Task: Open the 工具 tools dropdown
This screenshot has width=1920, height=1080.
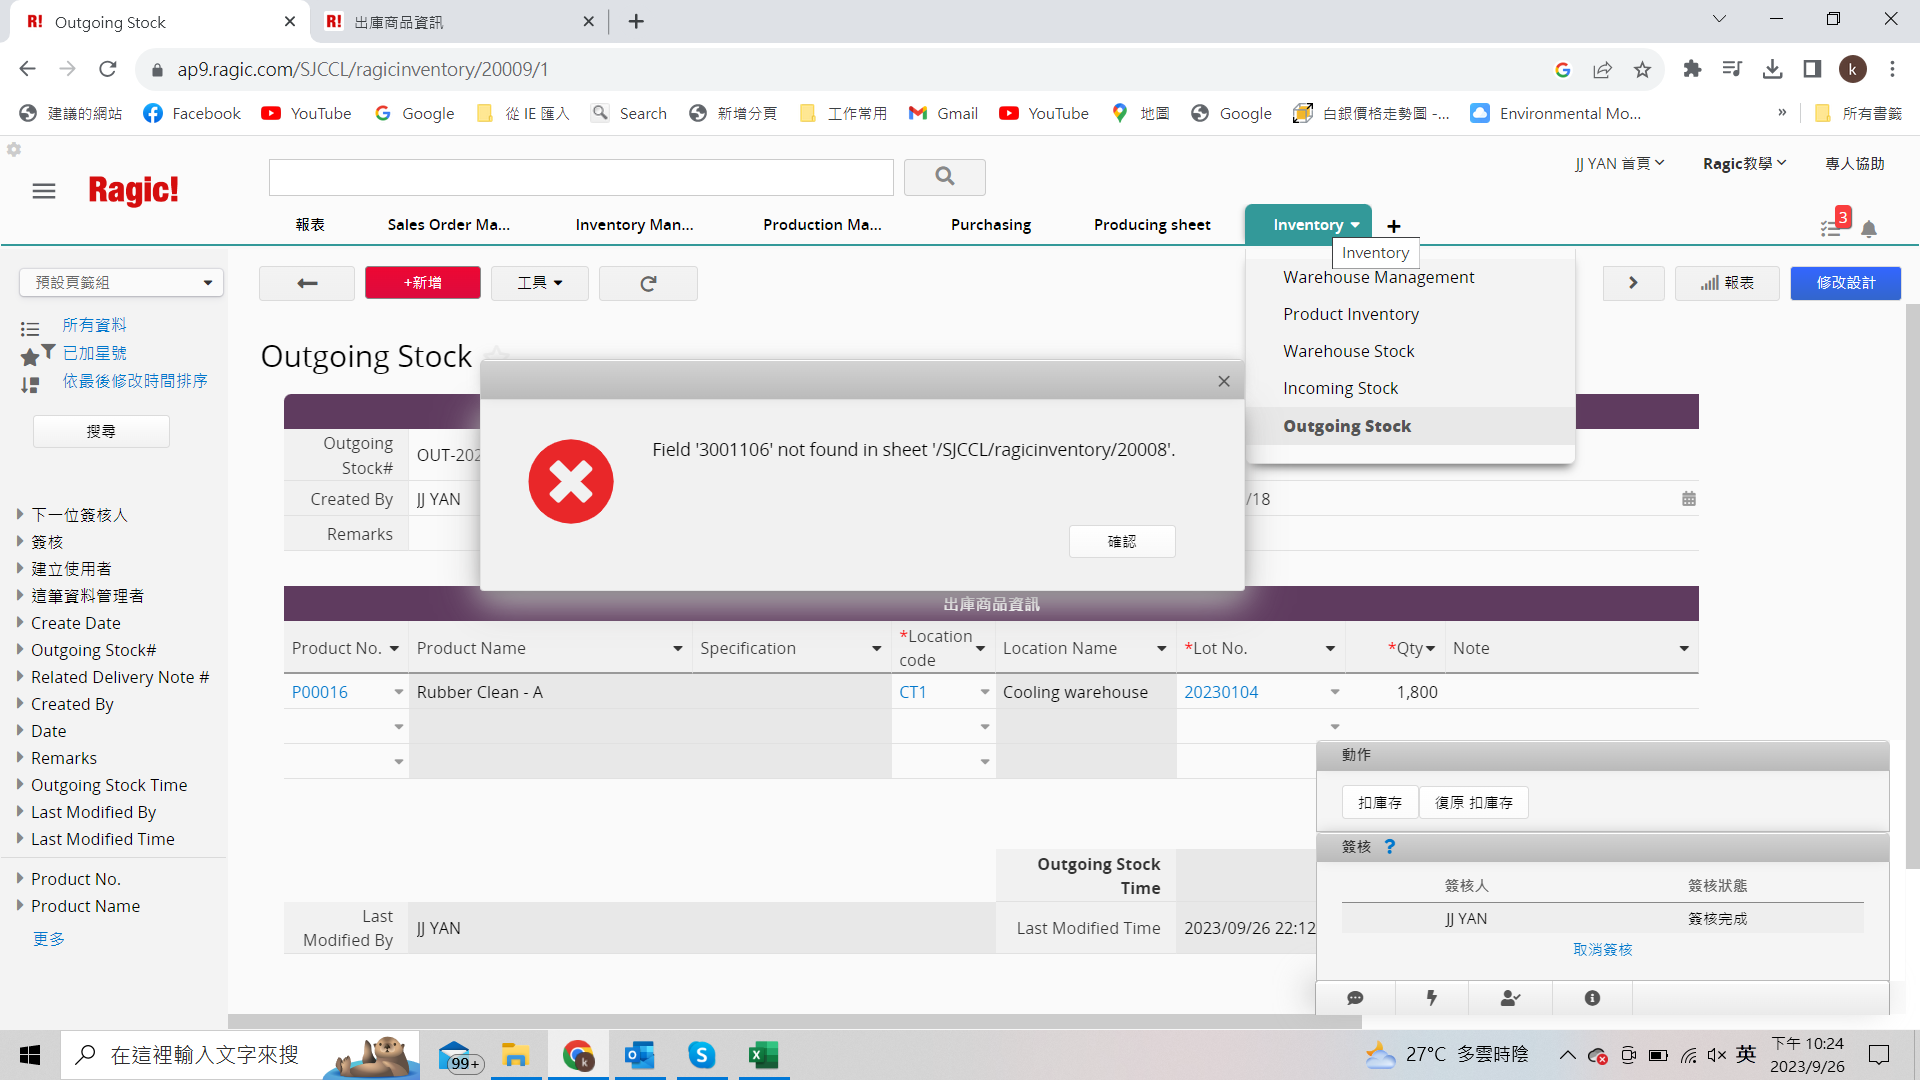Action: click(539, 283)
